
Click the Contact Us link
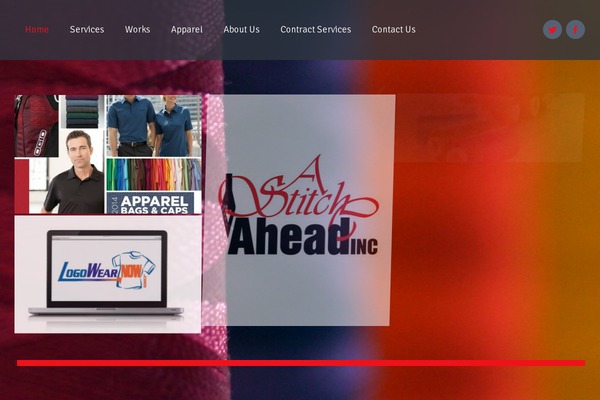pyautogui.click(x=393, y=29)
